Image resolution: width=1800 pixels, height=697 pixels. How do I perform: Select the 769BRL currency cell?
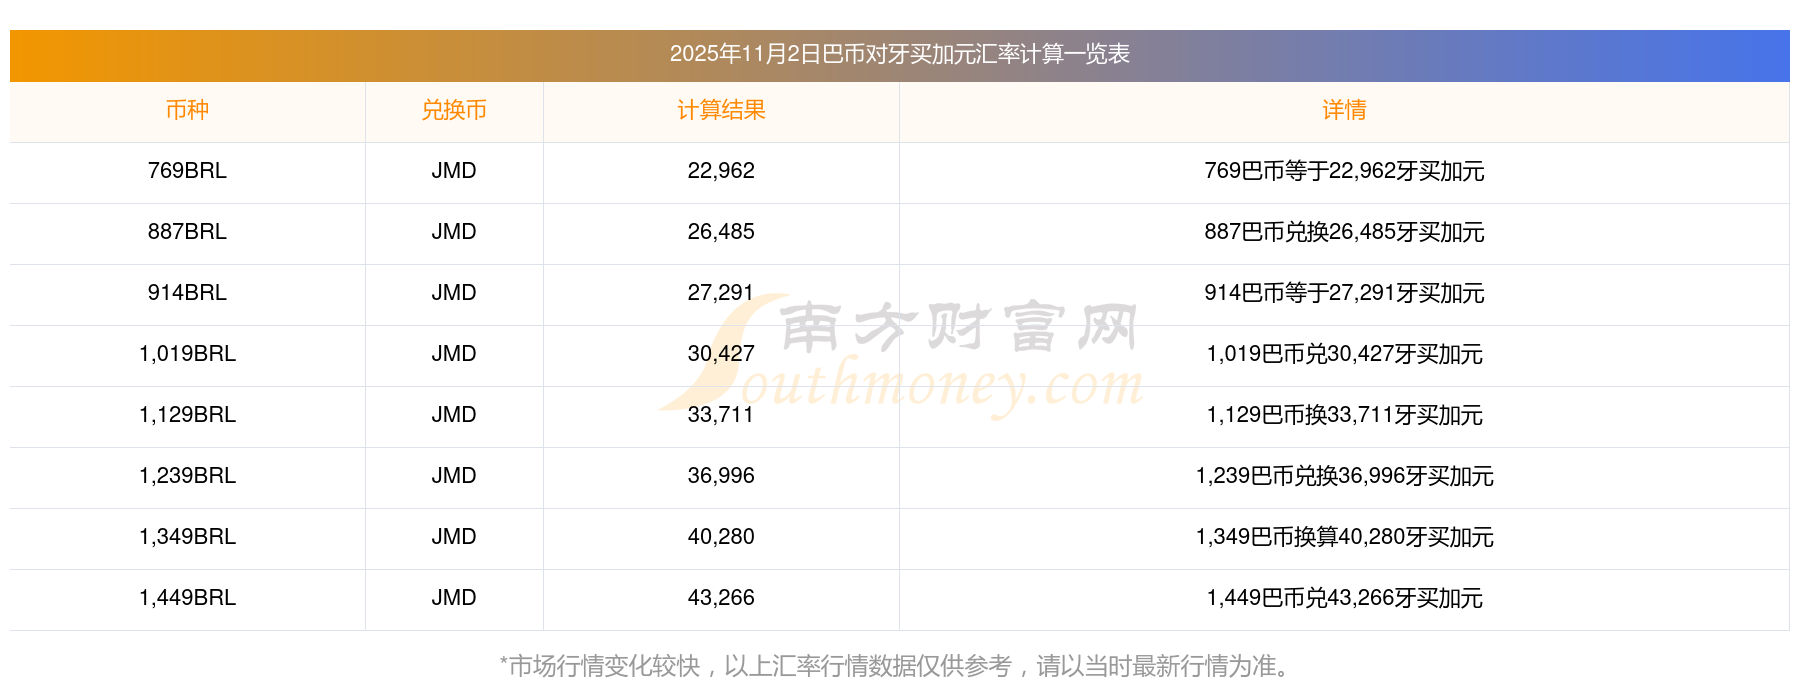tap(187, 171)
